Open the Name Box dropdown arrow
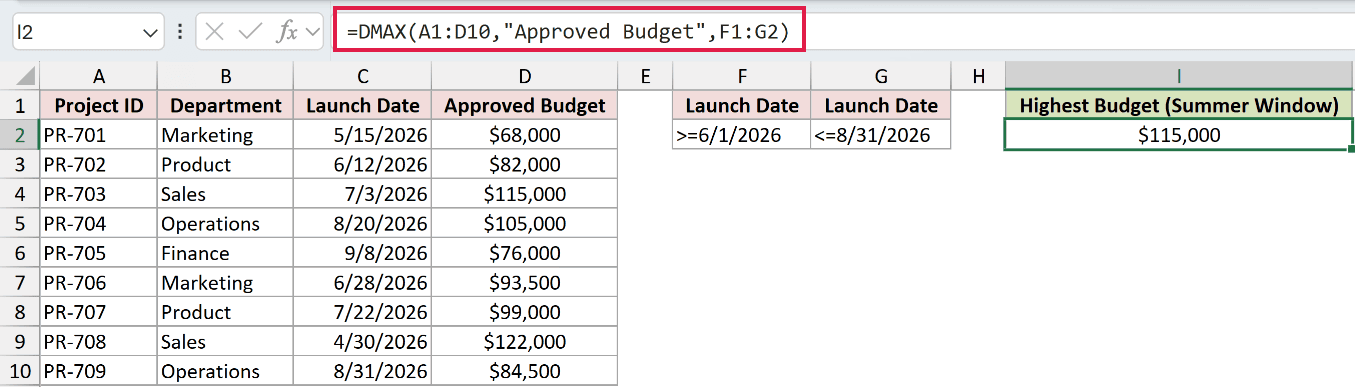1355x387 pixels. tap(151, 33)
